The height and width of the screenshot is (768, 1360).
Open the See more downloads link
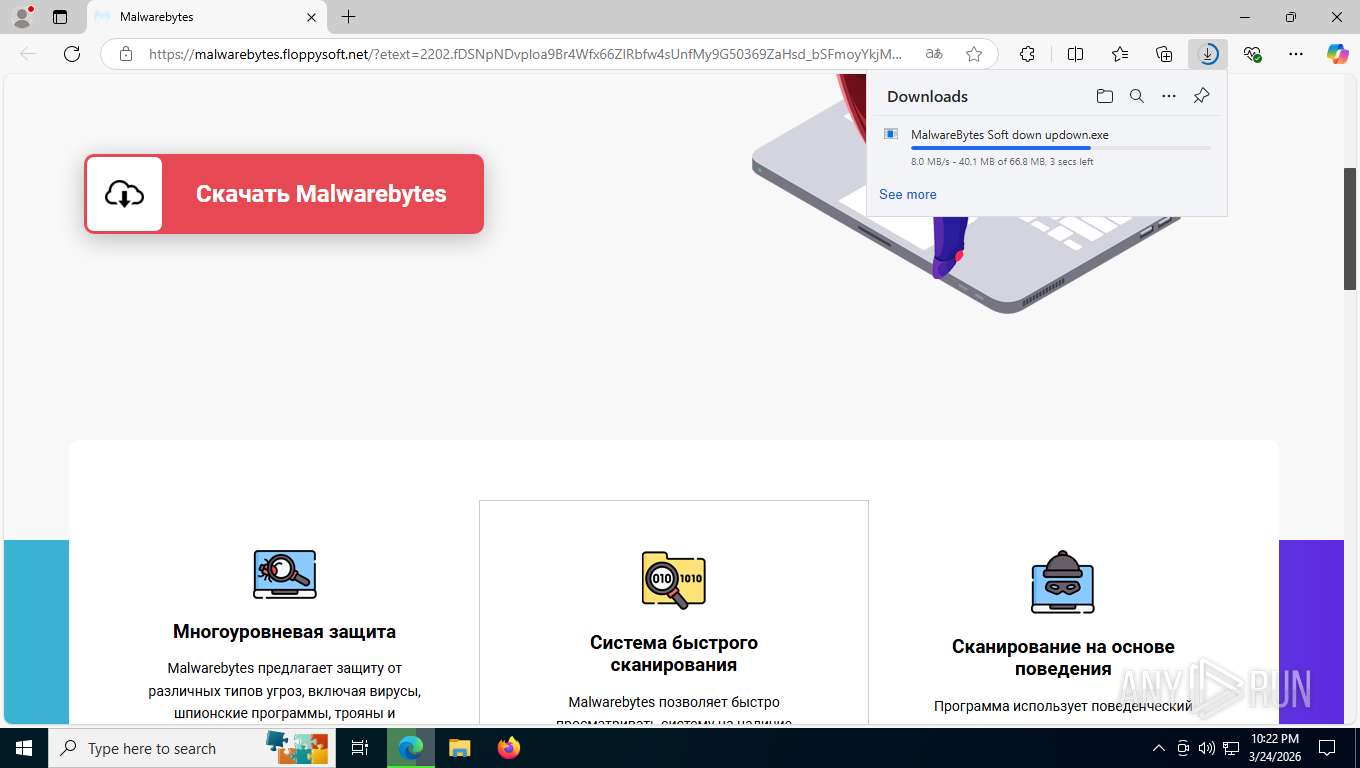[908, 194]
